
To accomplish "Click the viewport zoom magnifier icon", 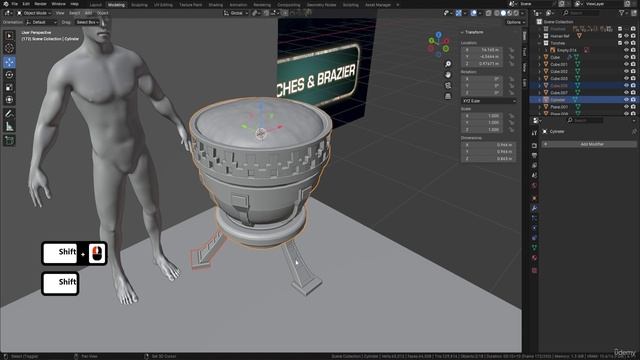I will (448, 64).
